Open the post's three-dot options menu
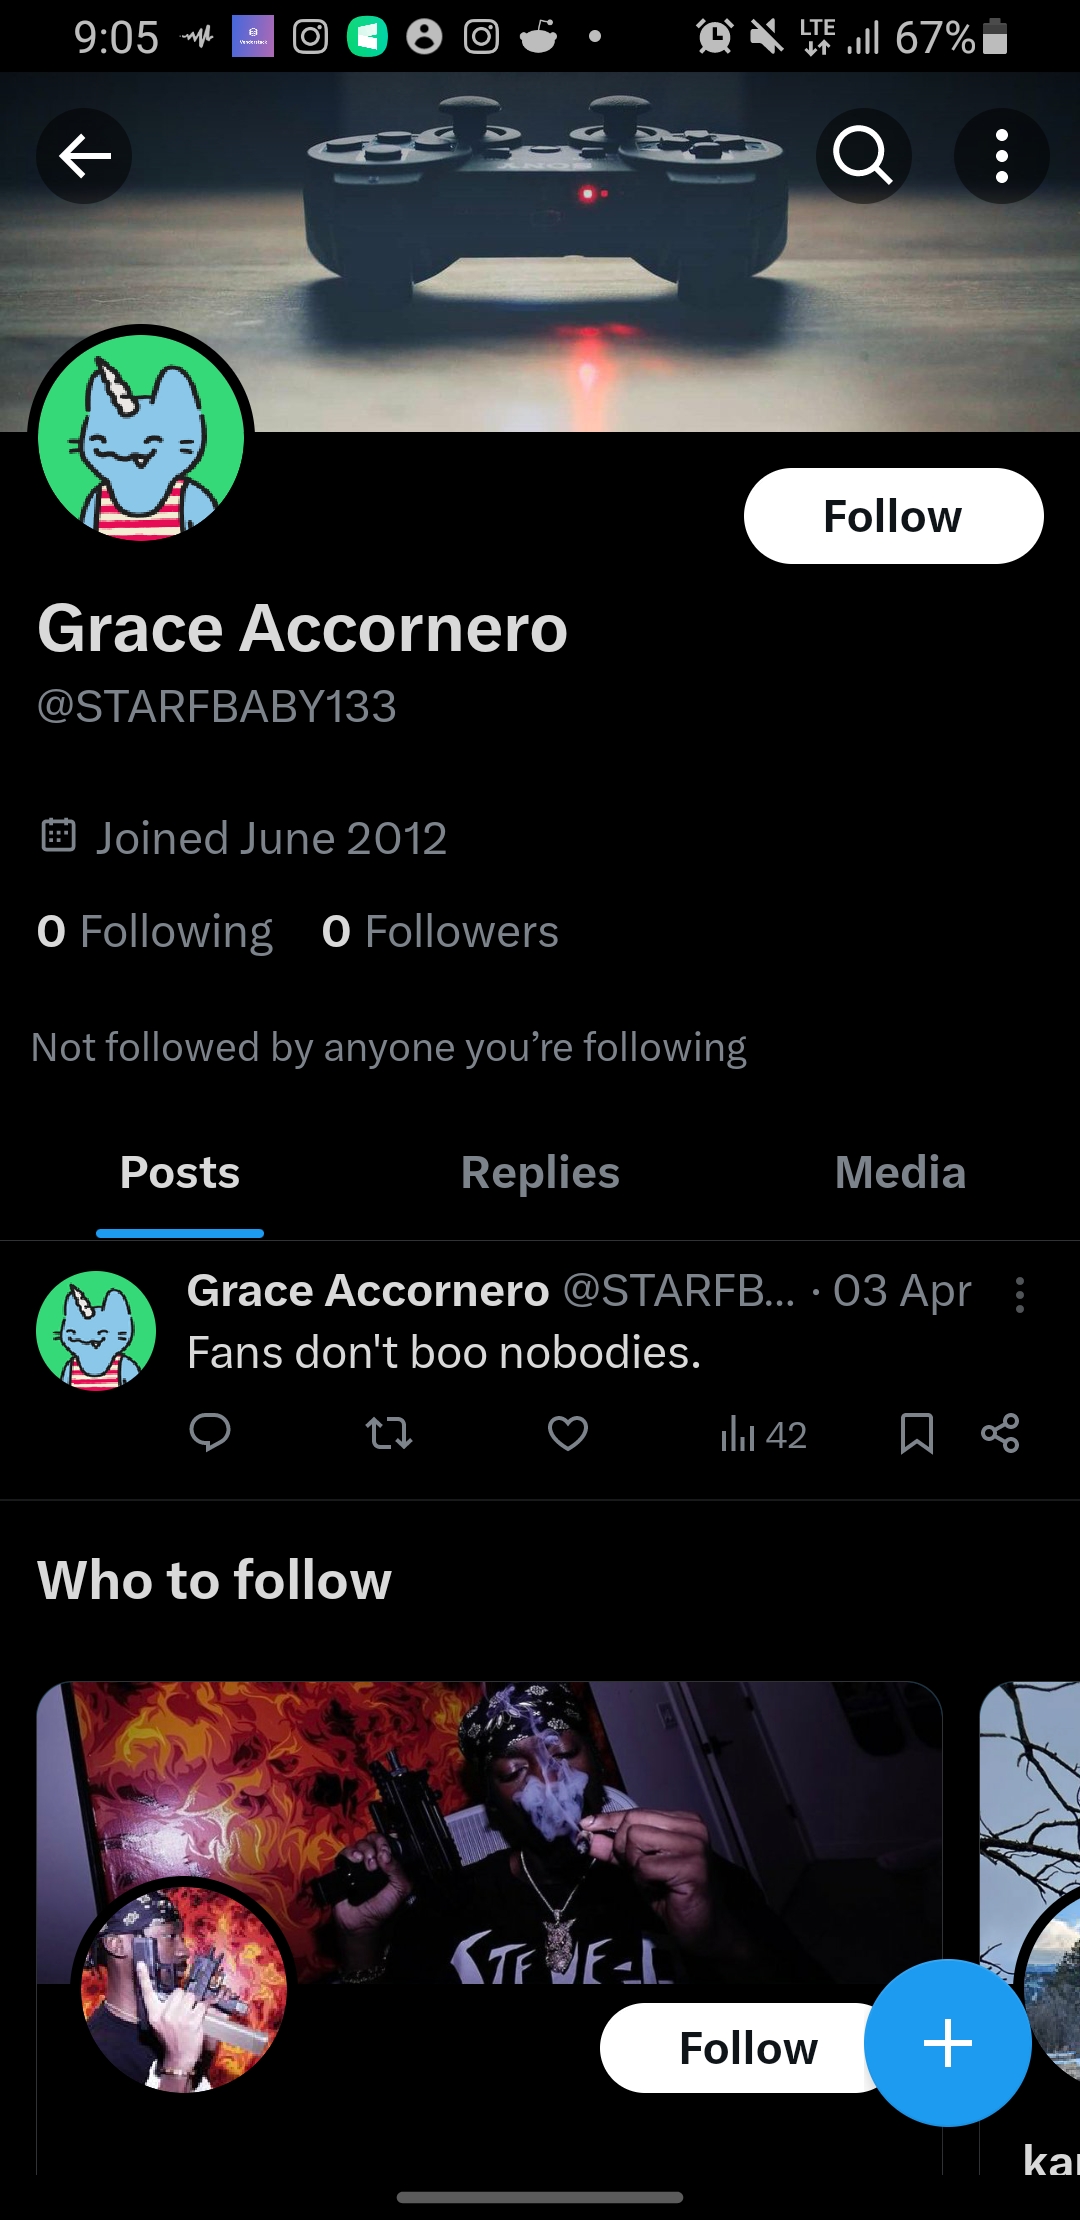1080x2220 pixels. (1019, 1294)
